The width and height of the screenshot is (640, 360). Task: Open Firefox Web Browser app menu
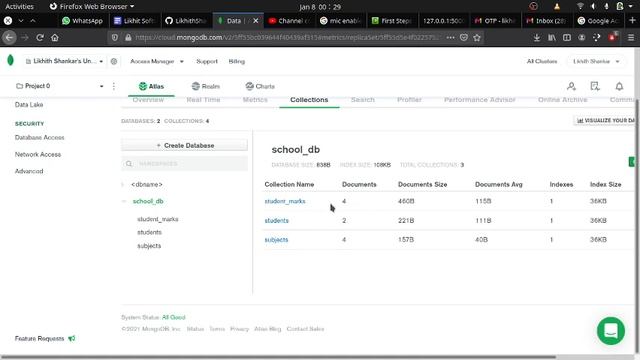(92, 7)
